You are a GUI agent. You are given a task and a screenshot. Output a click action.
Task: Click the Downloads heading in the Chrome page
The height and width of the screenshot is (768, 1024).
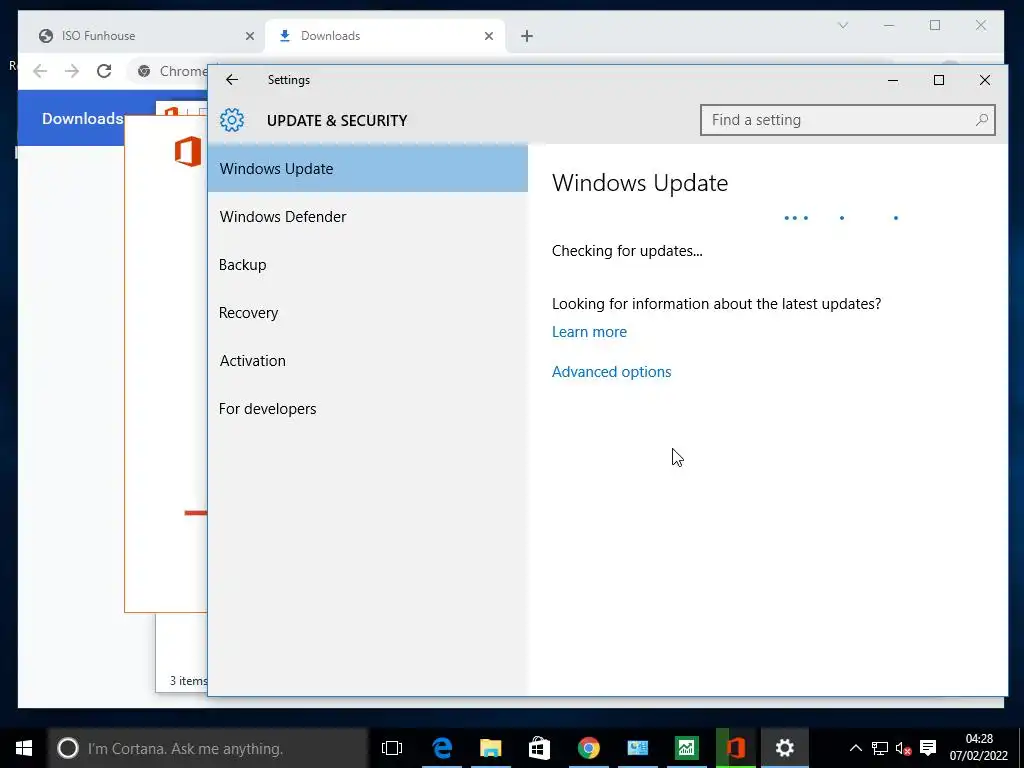coord(82,118)
